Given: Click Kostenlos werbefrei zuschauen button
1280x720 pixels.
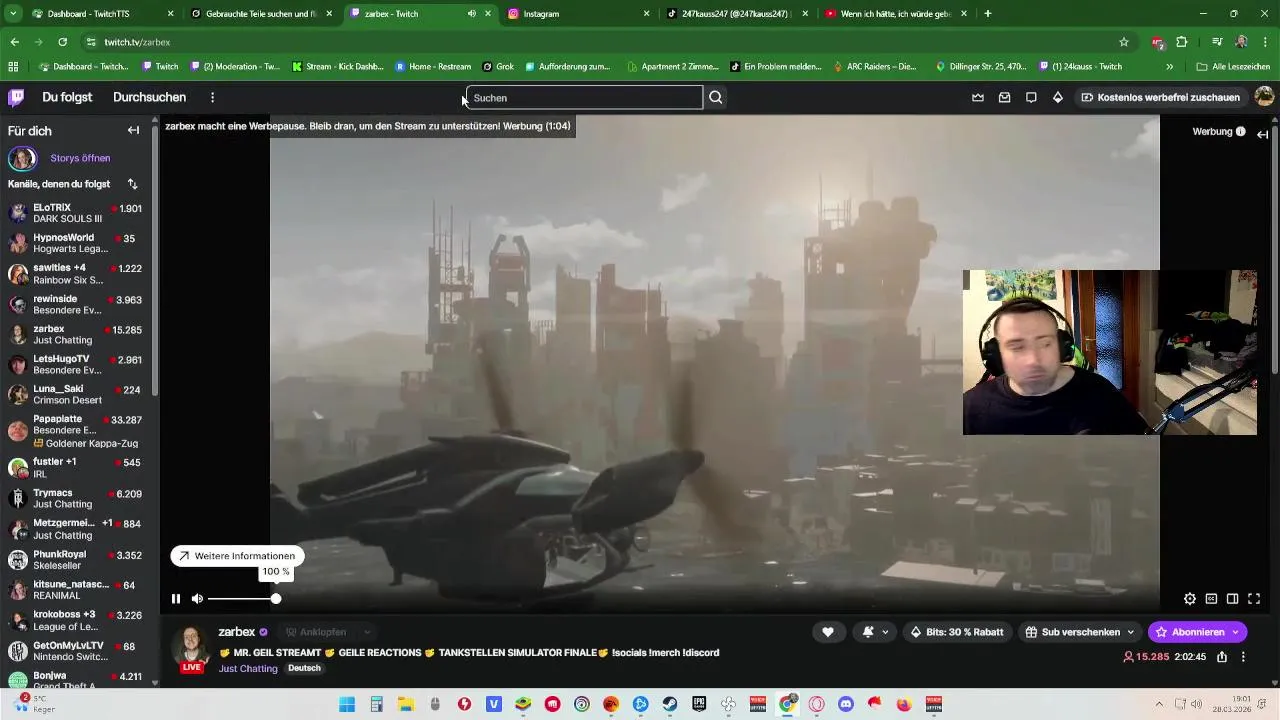Looking at the screenshot, I should click(x=1160, y=97).
